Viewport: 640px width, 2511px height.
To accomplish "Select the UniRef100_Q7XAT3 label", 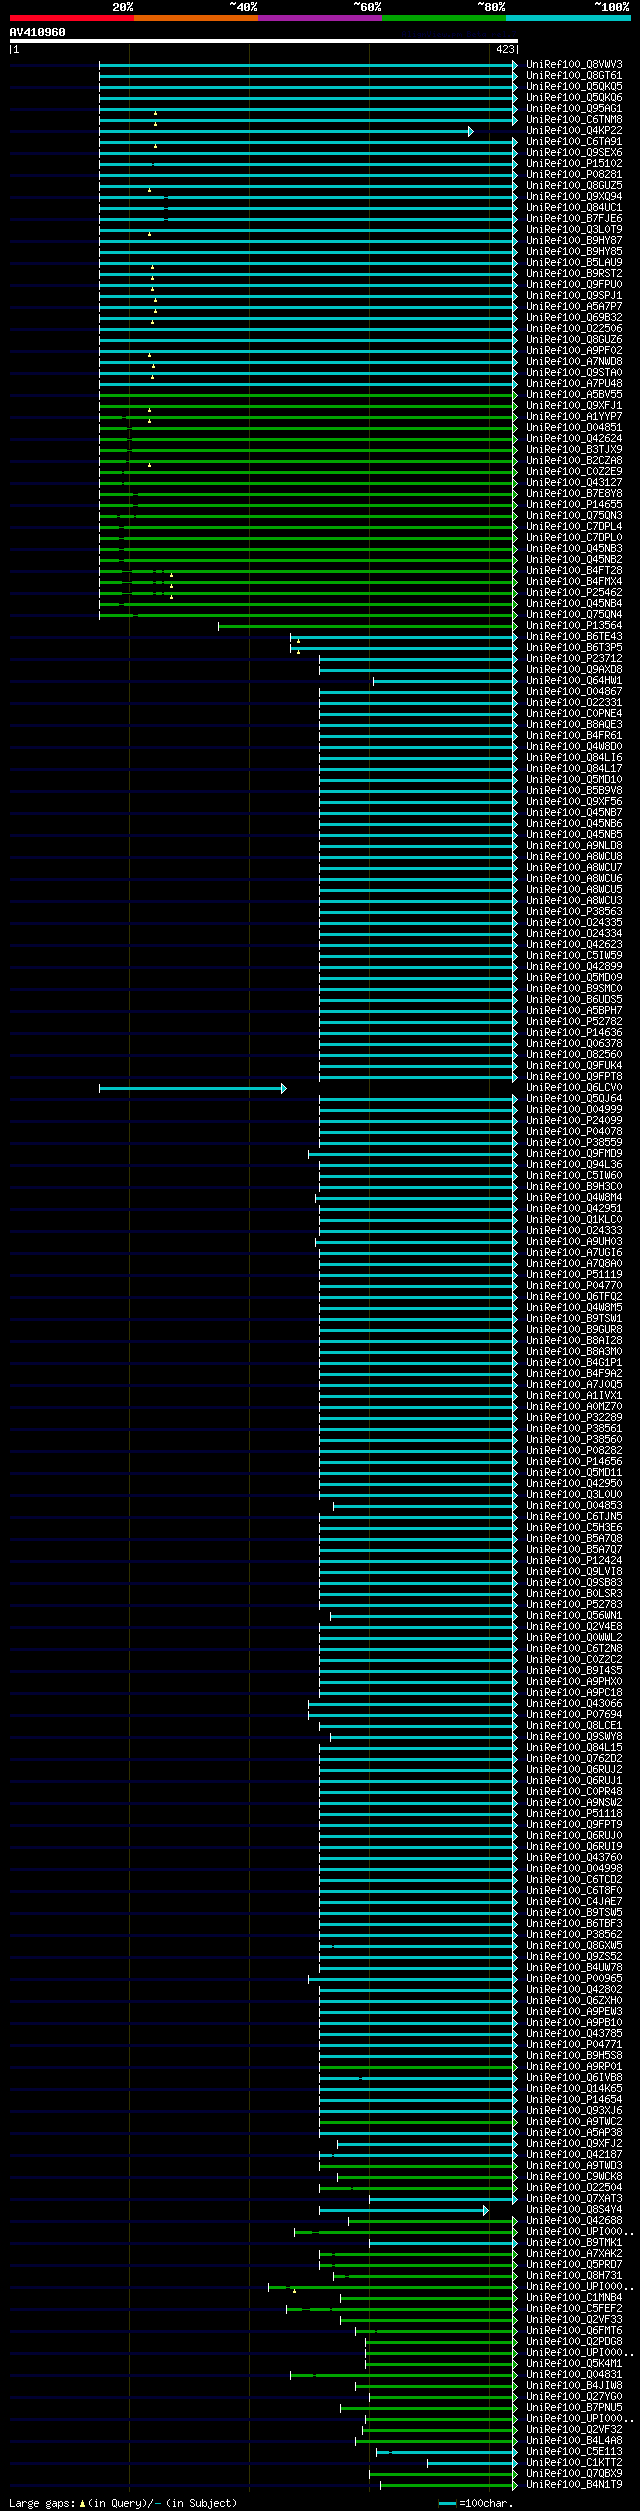I will point(574,2199).
